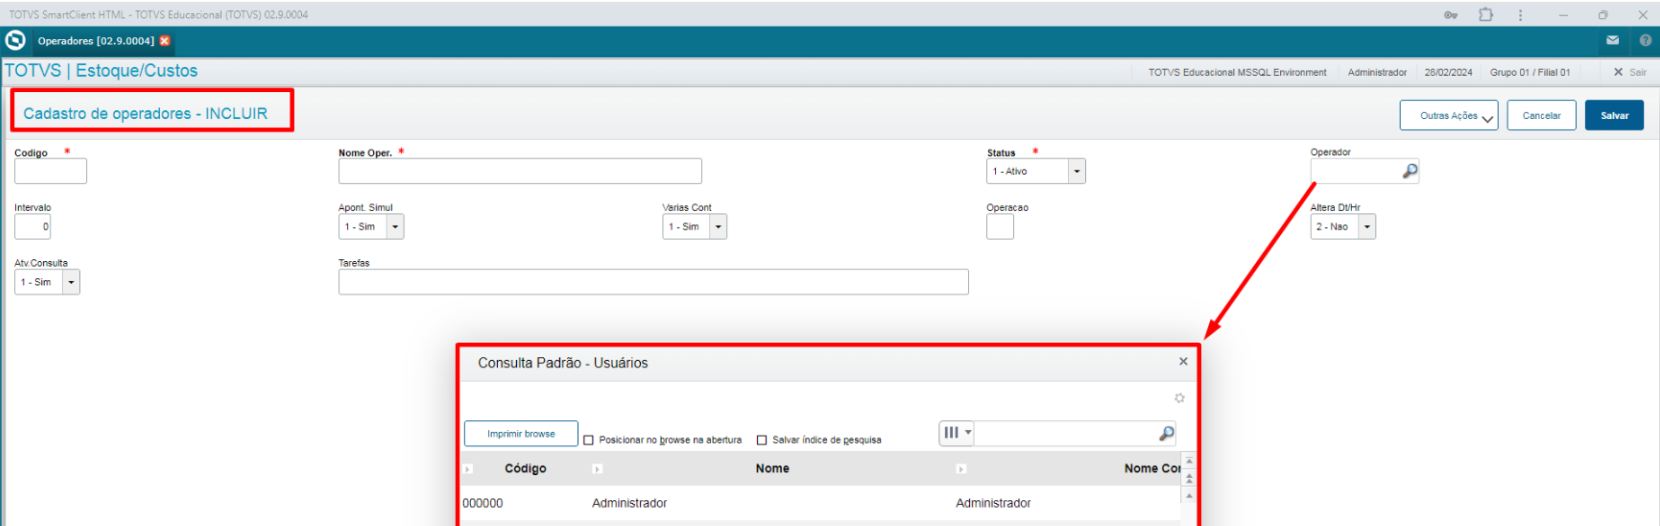Switch to the Operadores [02.9.0004] tab
This screenshot has width=1660, height=526.
tap(96, 41)
